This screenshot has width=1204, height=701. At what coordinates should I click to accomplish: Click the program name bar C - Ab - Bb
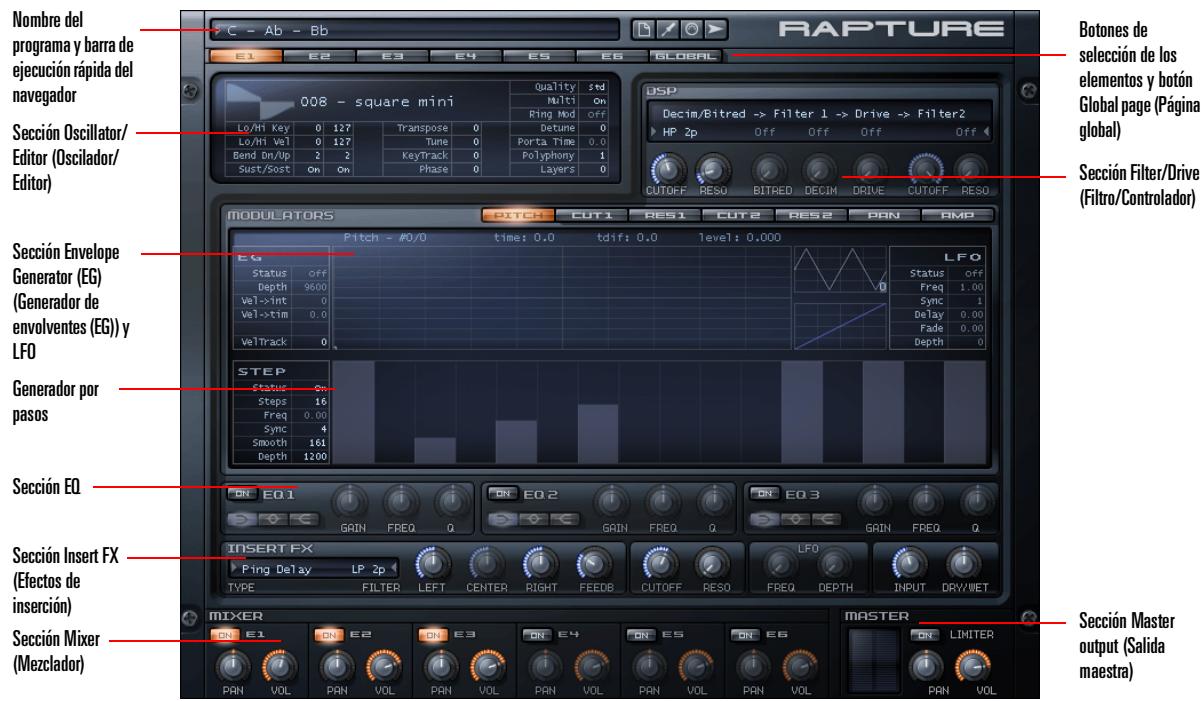coord(416,30)
